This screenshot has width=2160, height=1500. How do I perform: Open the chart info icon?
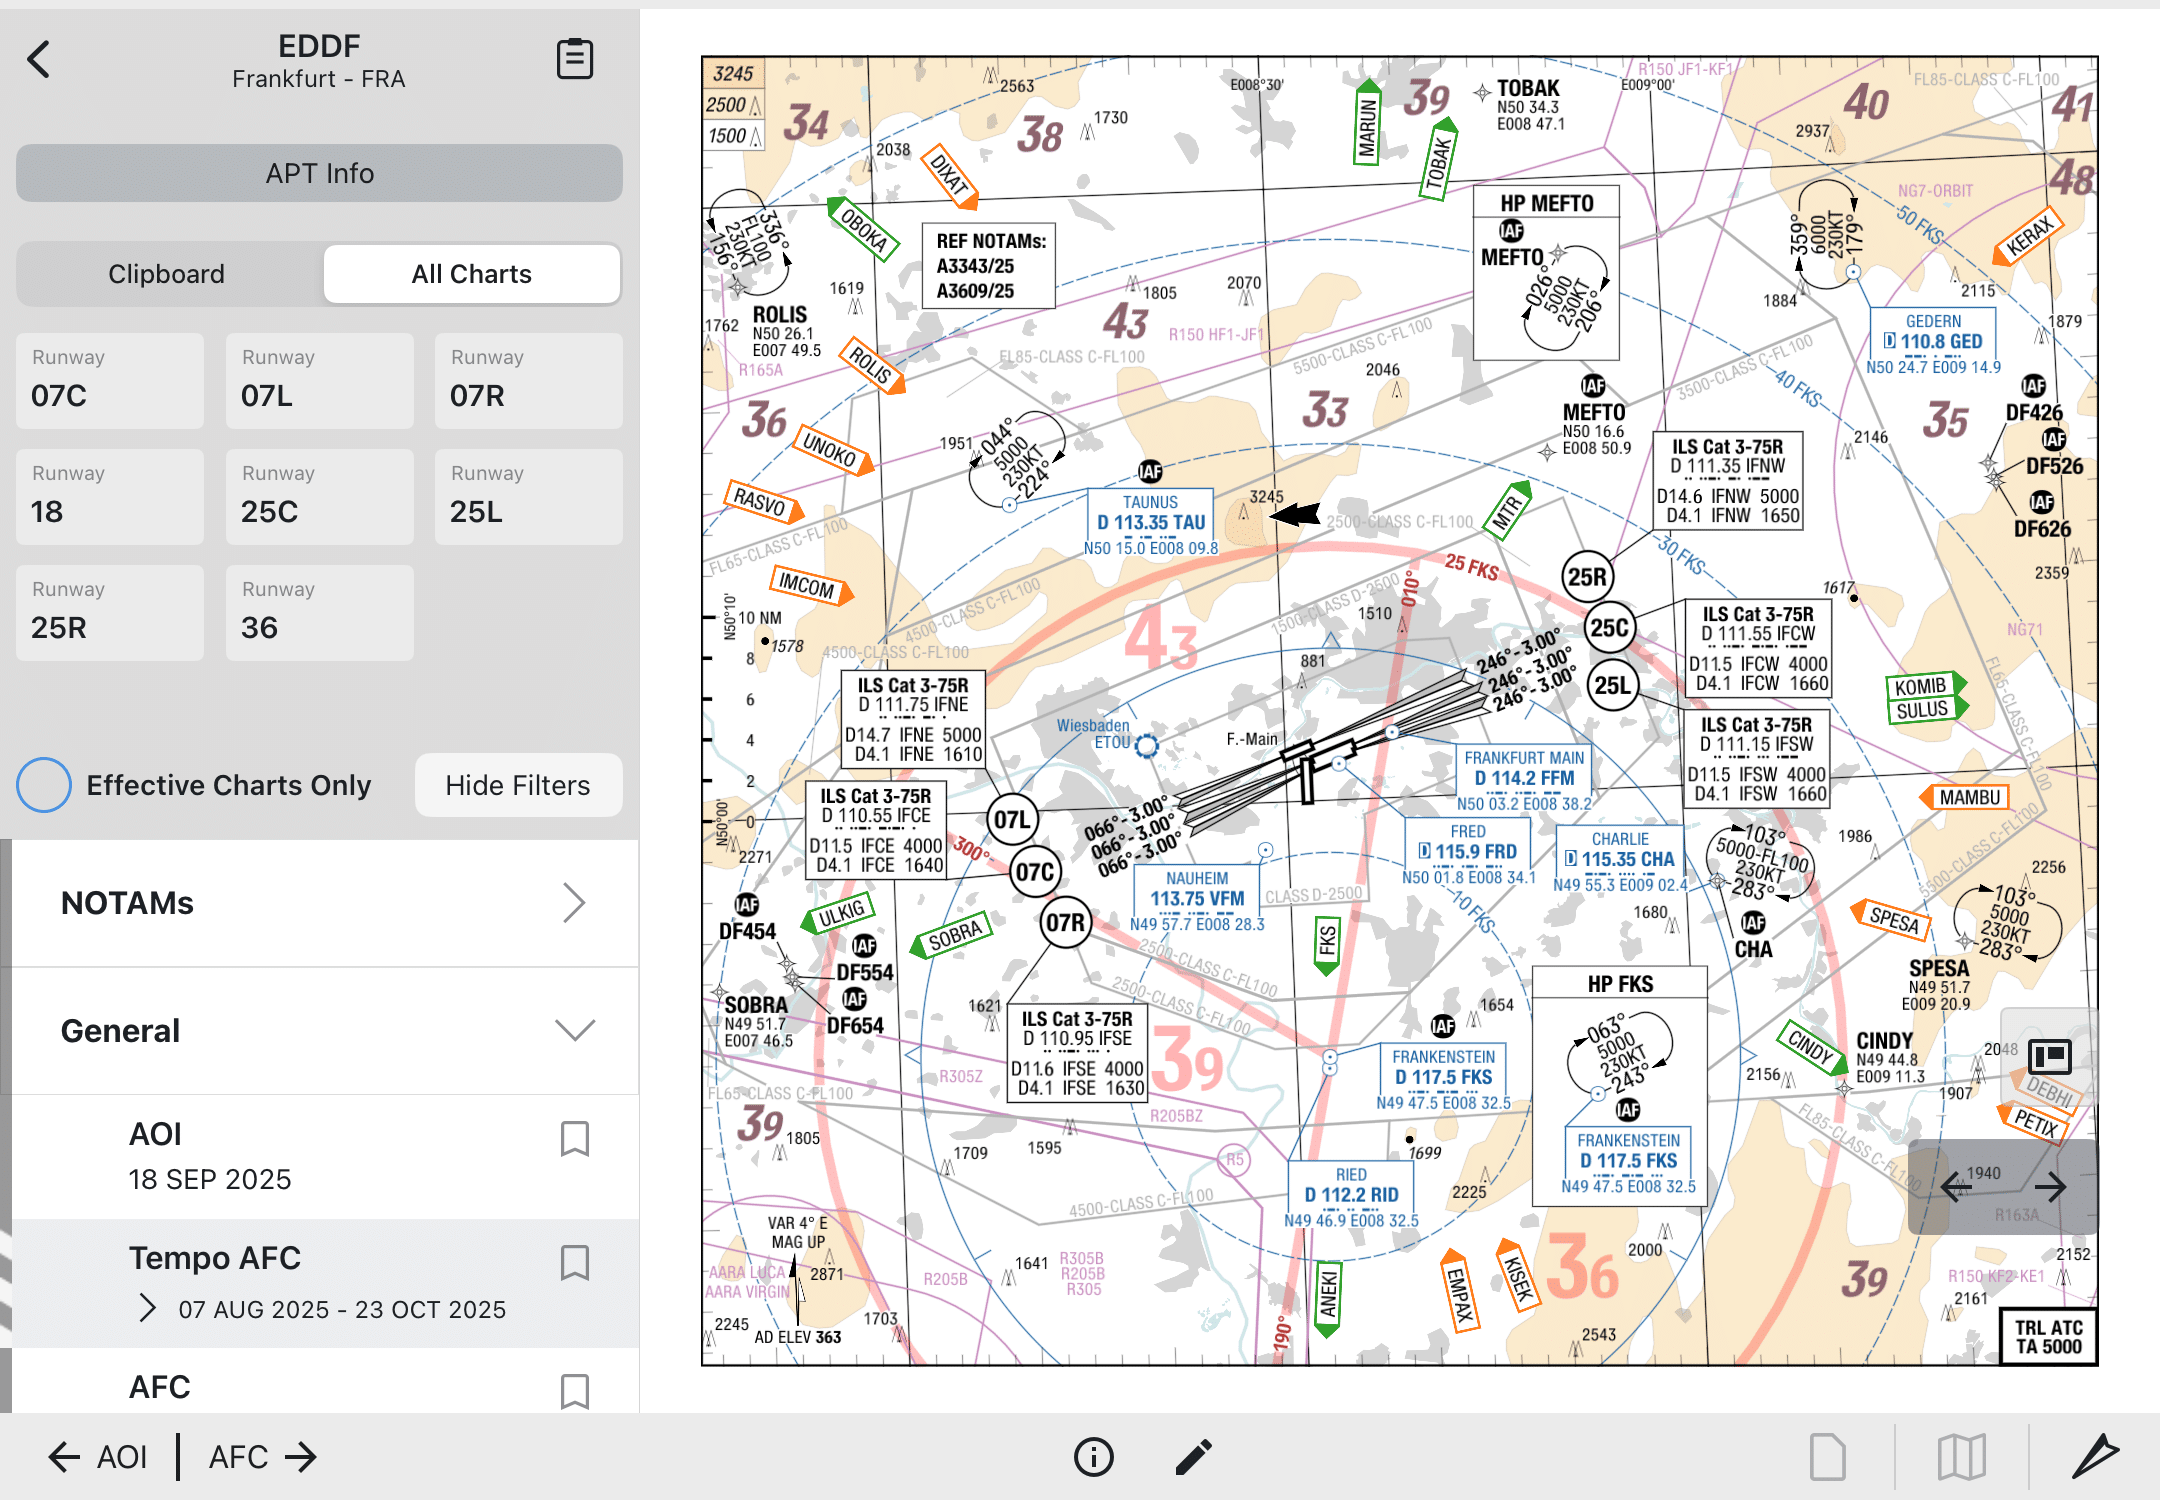(x=1093, y=1457)
